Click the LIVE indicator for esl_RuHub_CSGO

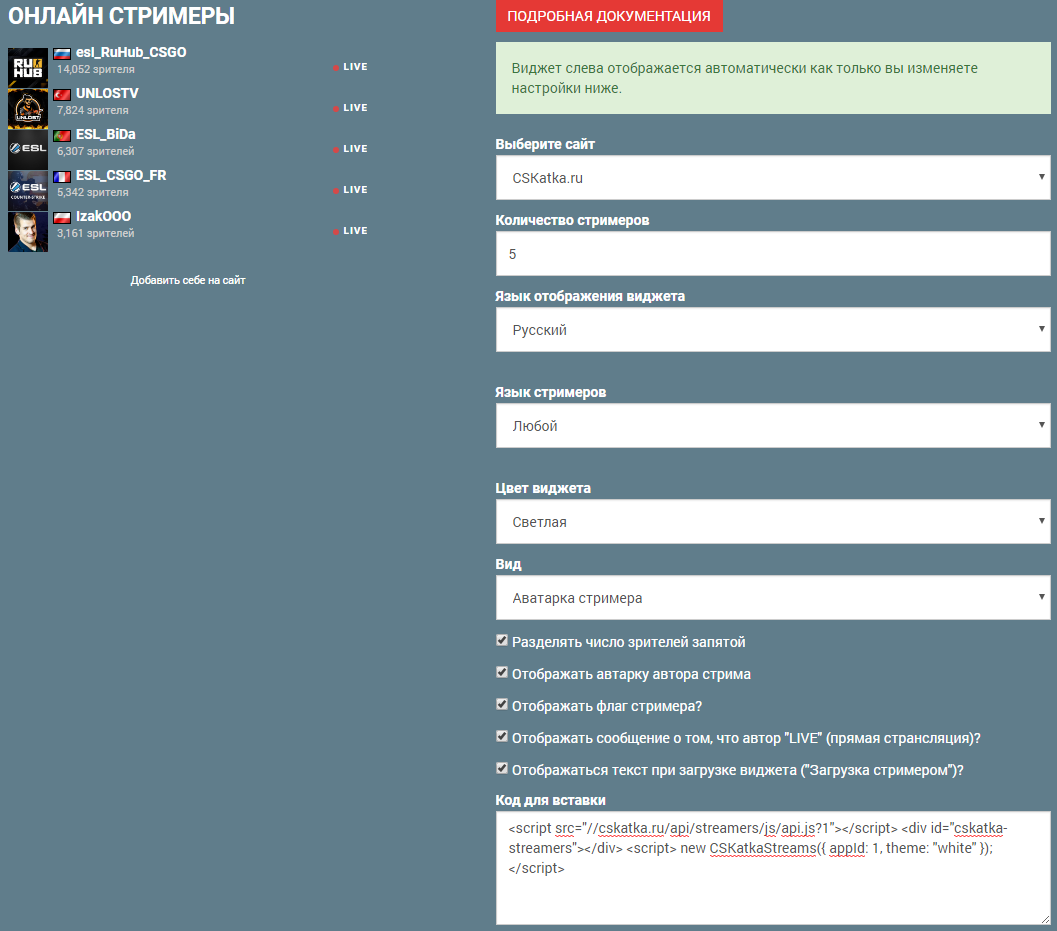tap(351, 67)
